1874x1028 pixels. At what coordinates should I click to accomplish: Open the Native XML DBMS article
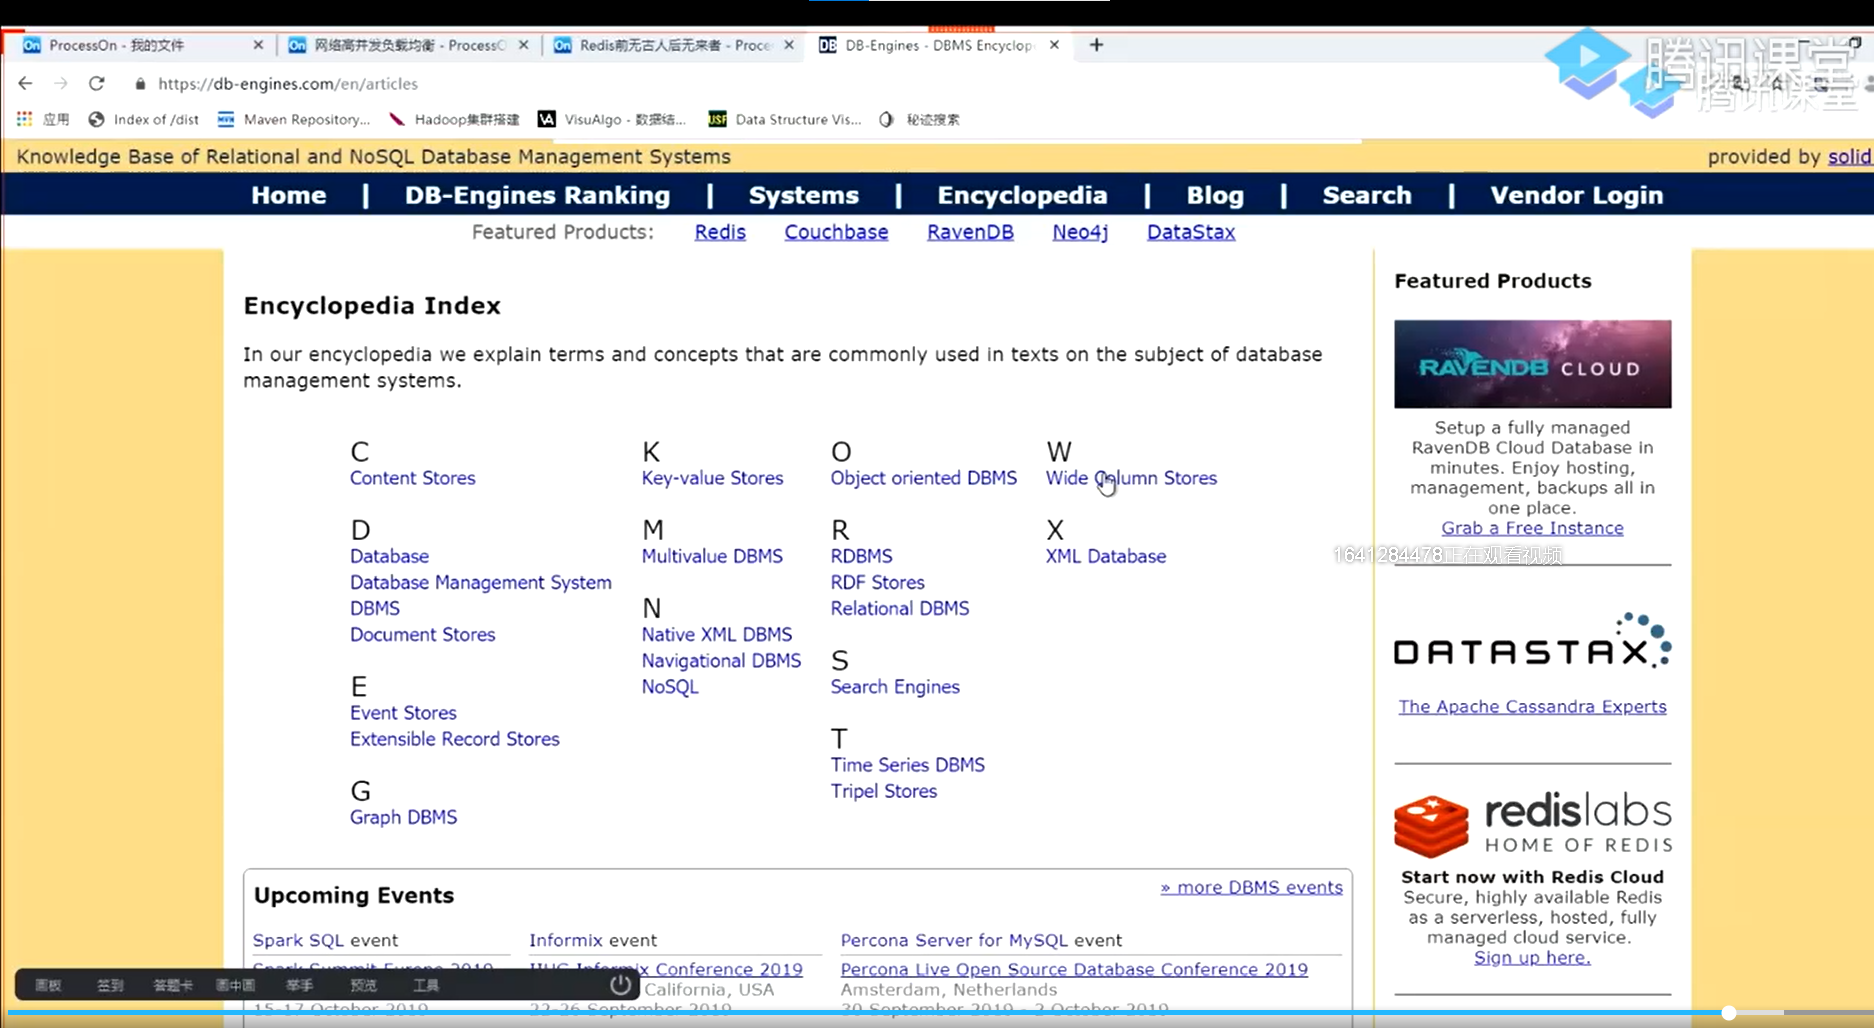(717, 634)
